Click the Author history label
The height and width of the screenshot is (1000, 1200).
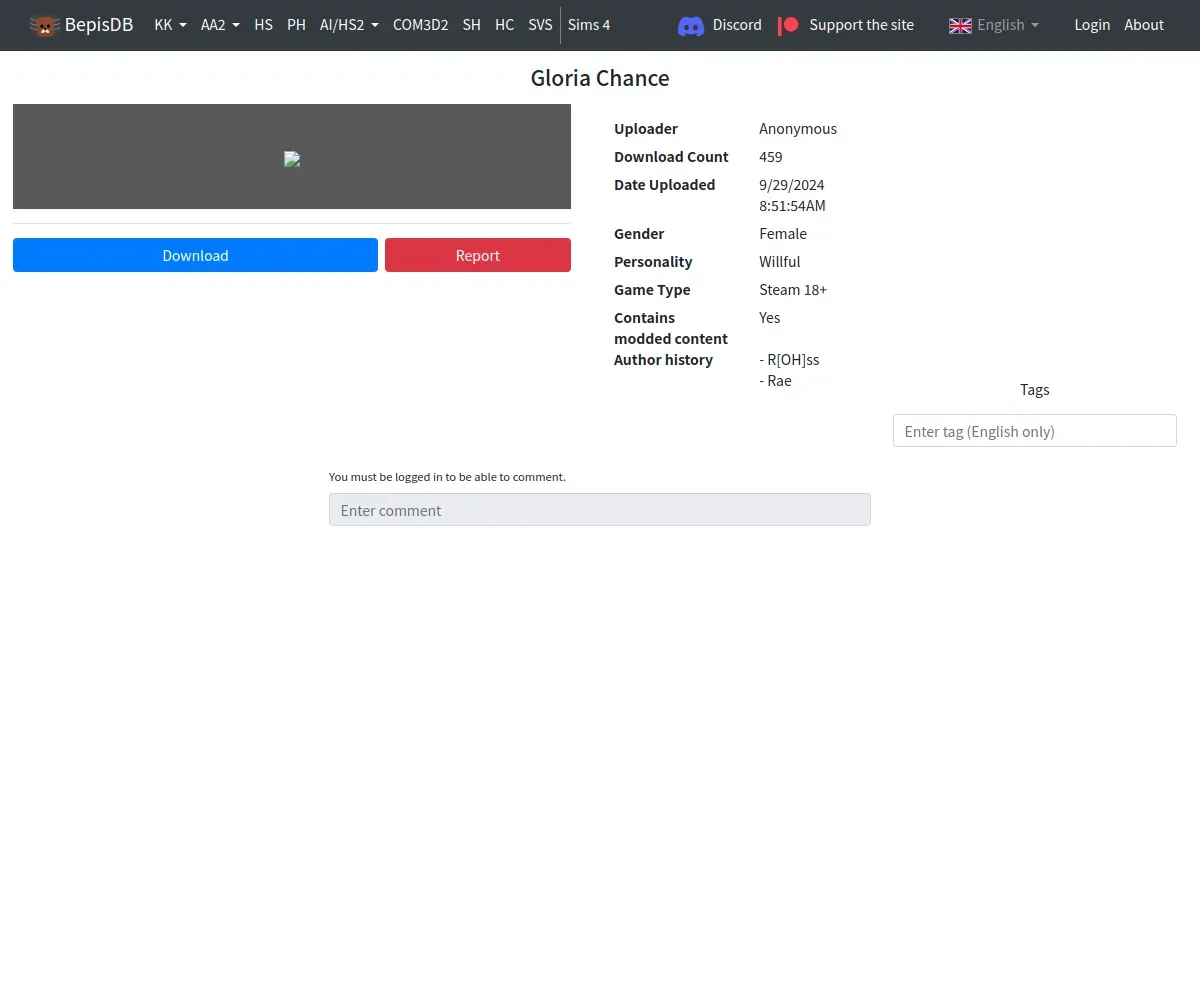pyautogui.click(x=664, y=360)
